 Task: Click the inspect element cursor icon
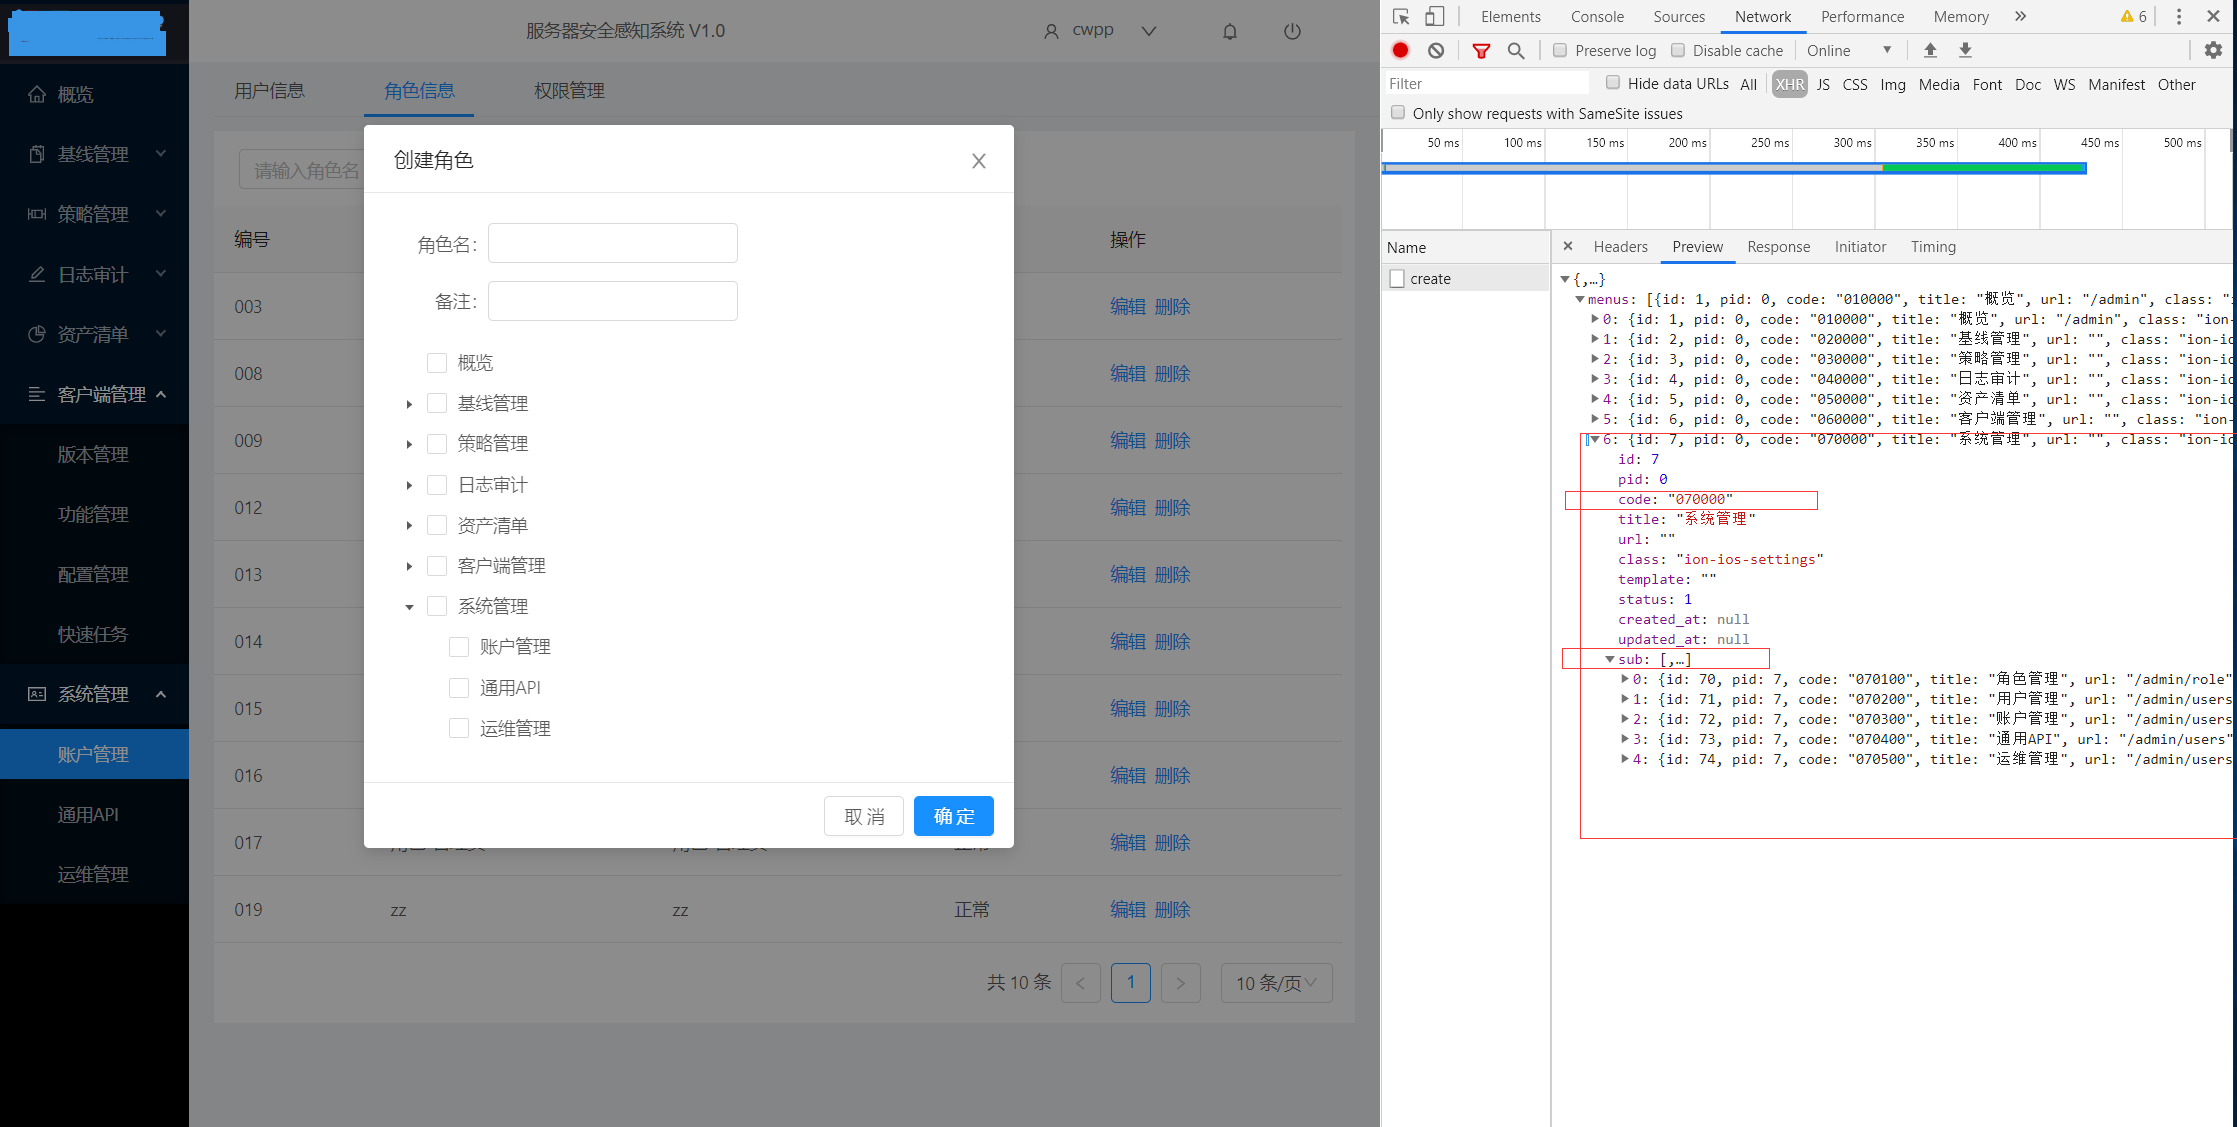pos(1401,17)
